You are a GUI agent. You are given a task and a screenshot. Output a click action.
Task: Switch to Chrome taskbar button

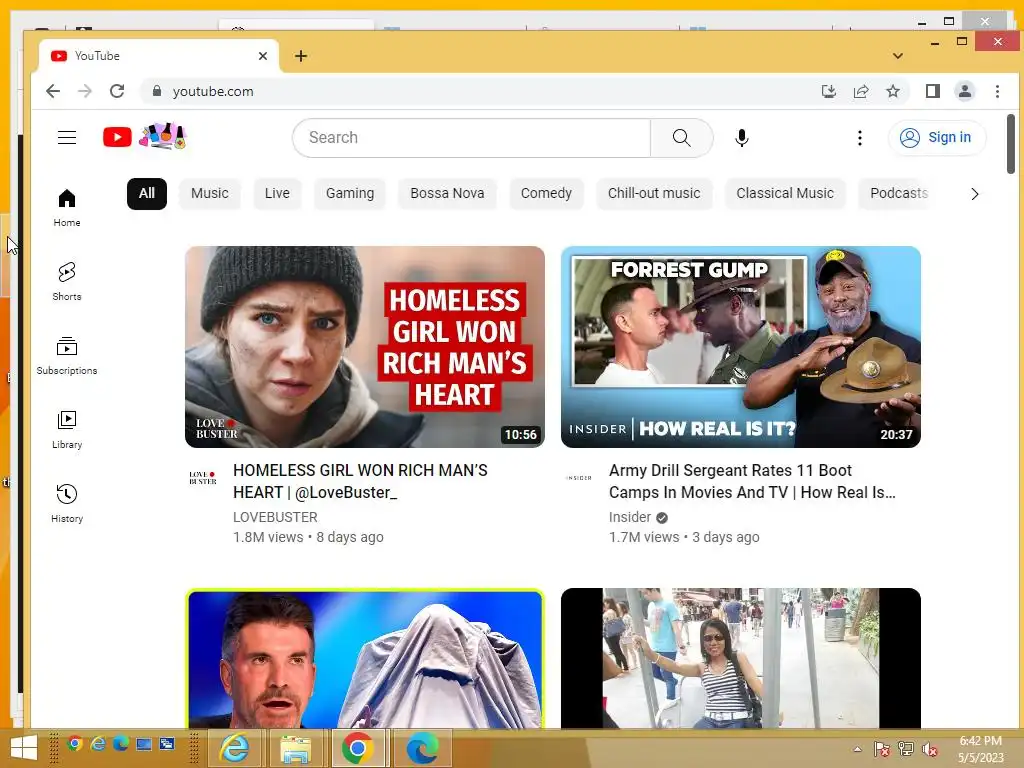point(357,748)
